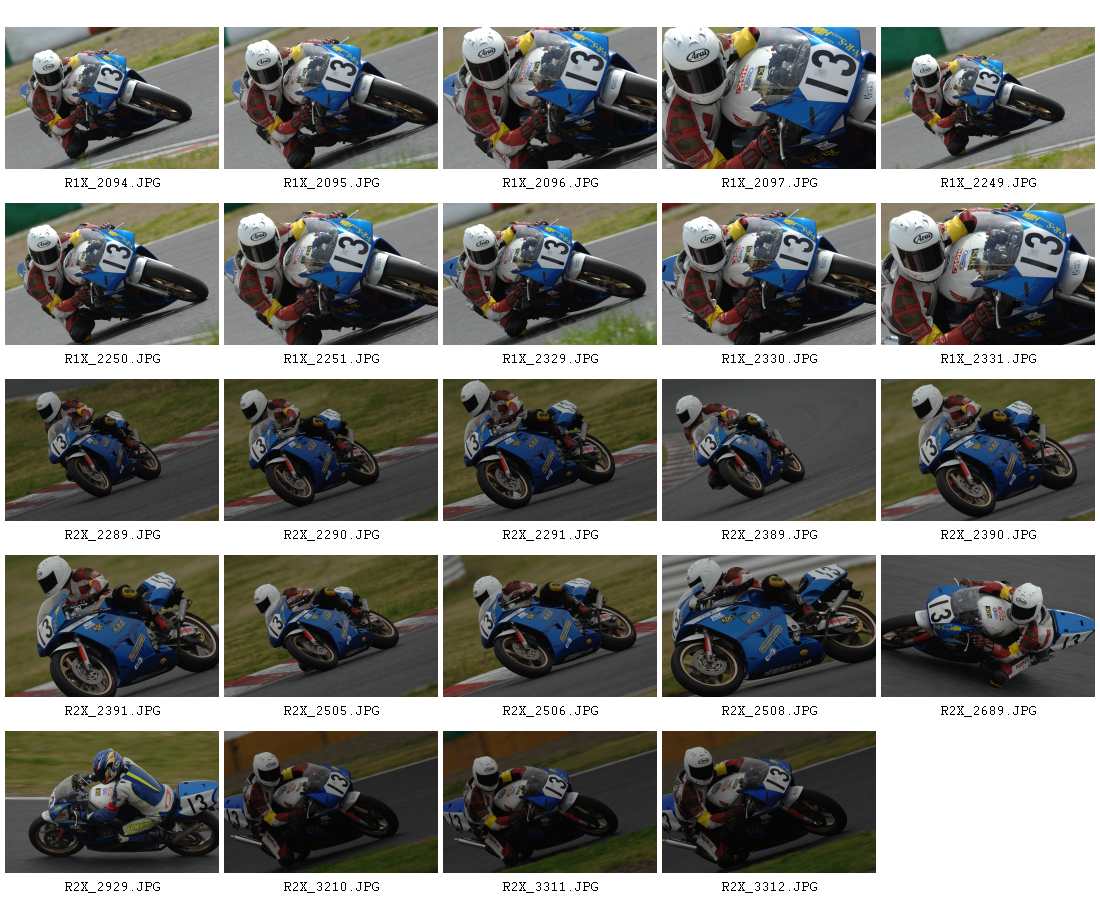This screenshot has width=1100, height=900.
Task: Select thumbnail R1X_2249.JPG
Action: coord(988,98)
